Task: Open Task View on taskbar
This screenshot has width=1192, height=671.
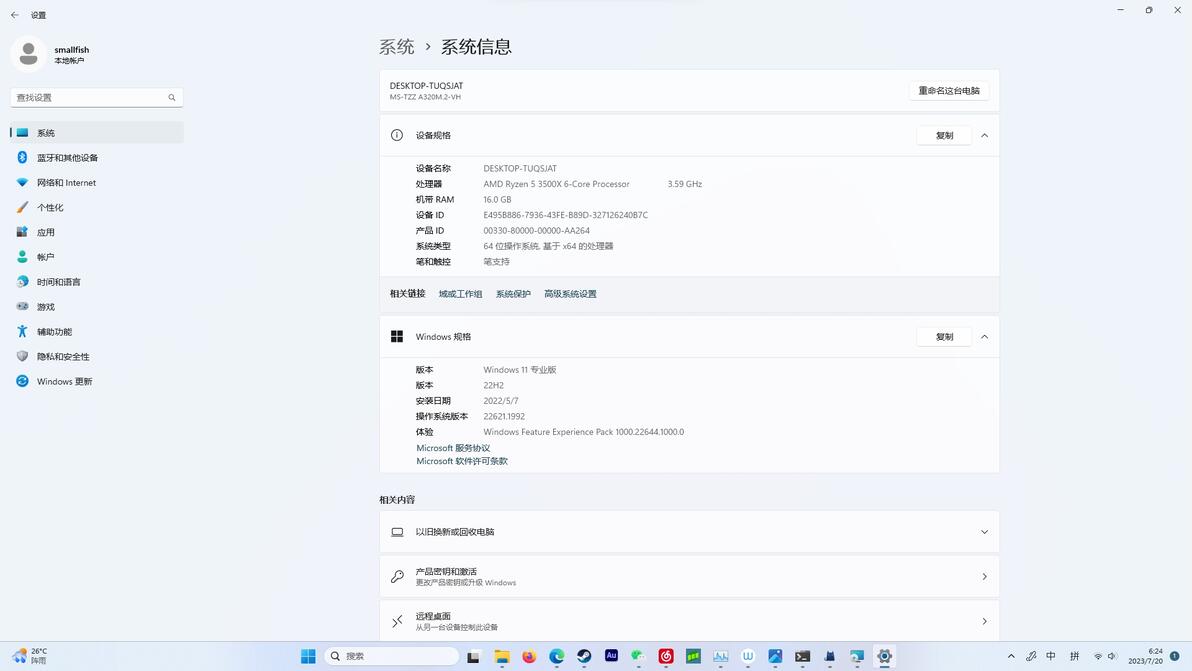Action: coord(474,656)
